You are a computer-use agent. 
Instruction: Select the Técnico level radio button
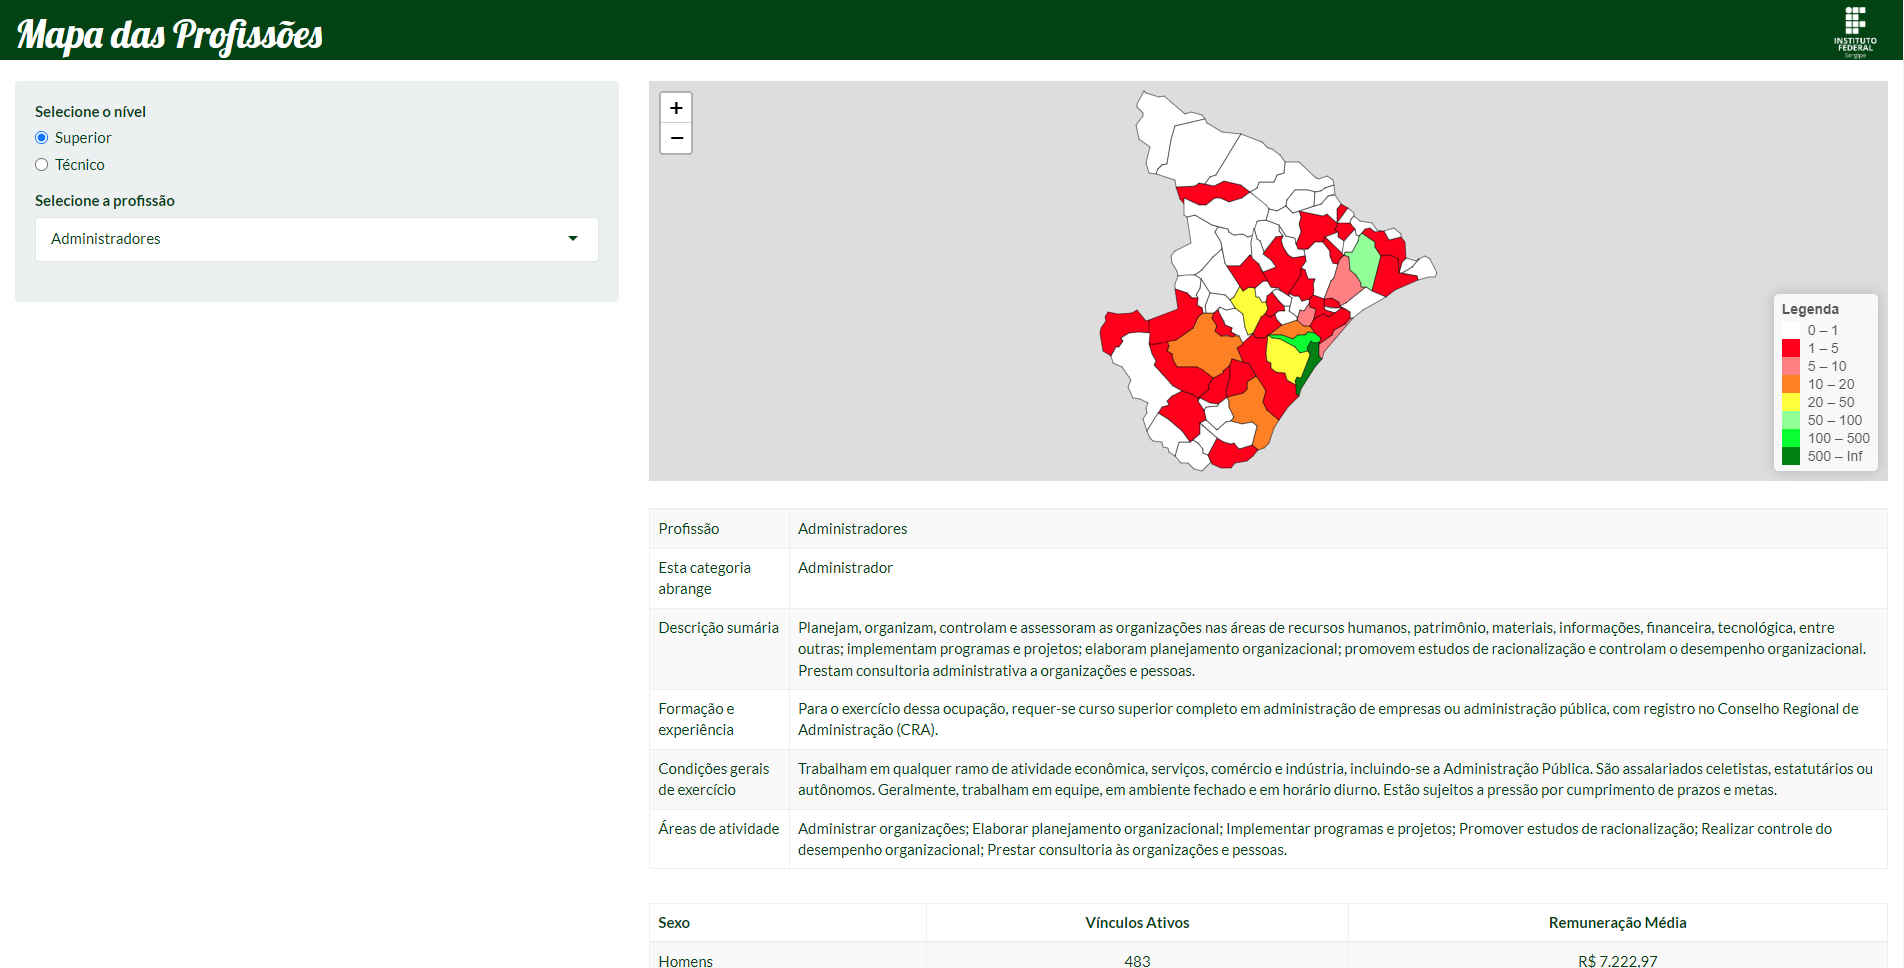pos(42,165)
